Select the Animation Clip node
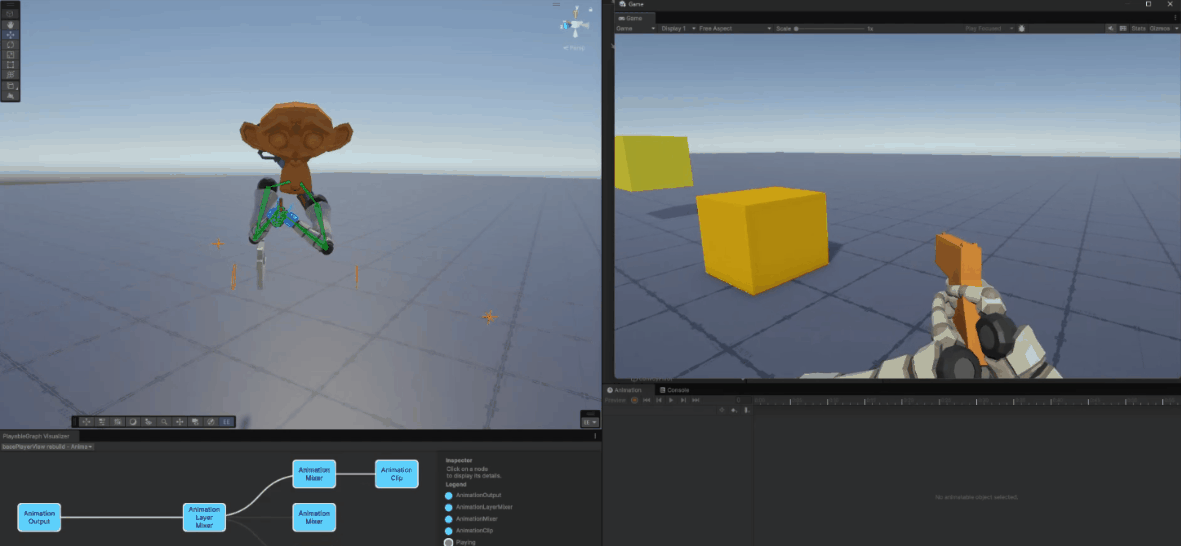1181x546 pixels. click(397, 474)
